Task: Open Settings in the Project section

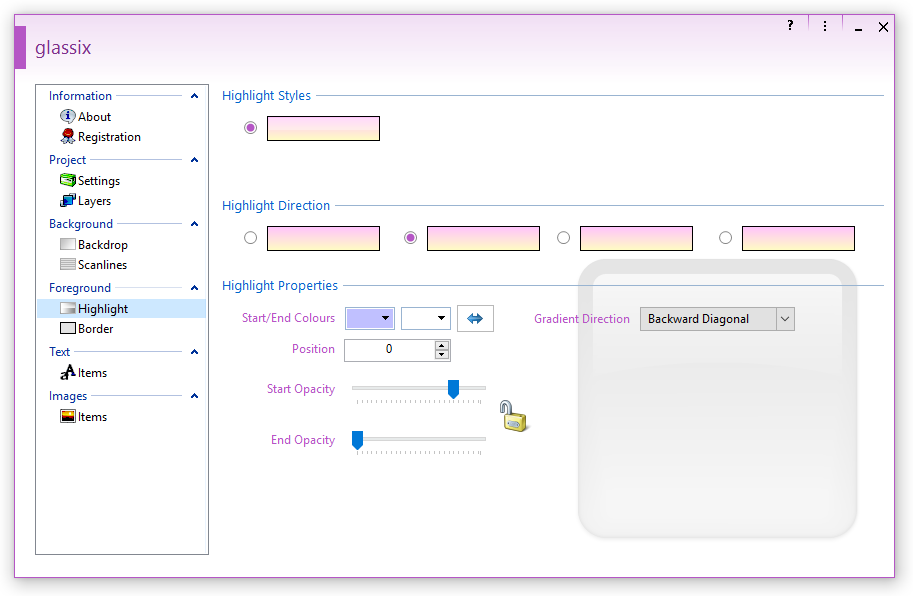Action: coord(98,181)
